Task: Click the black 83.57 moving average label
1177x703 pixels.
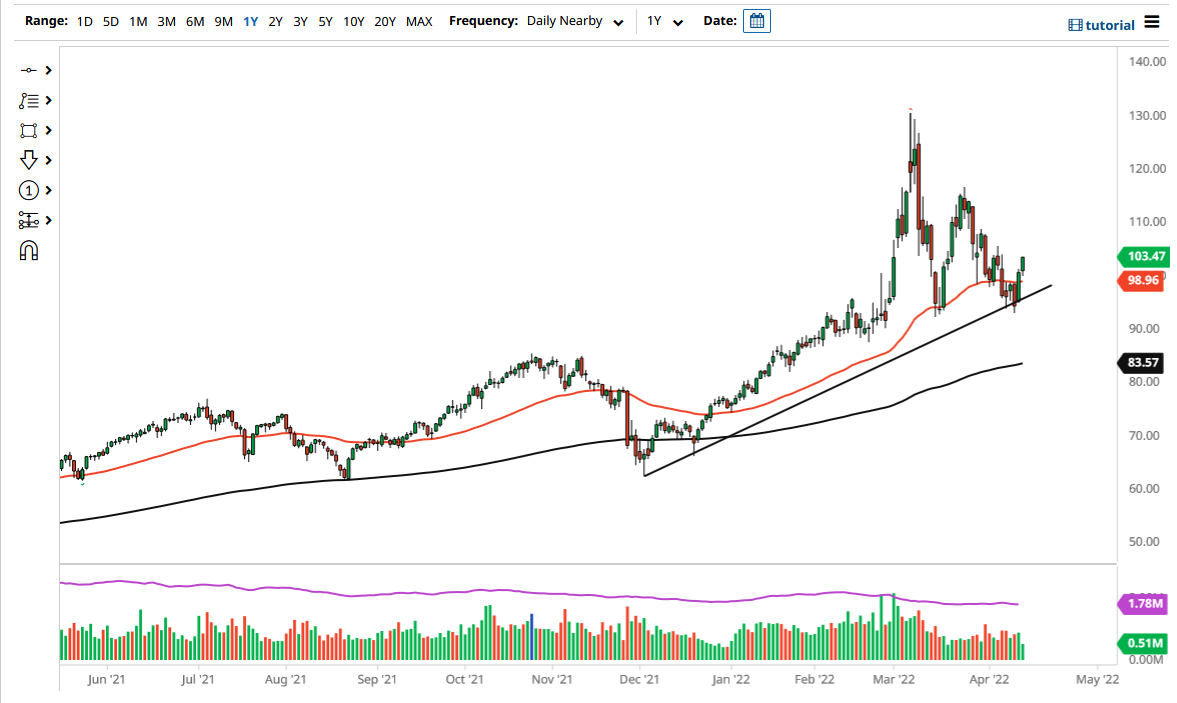Action: pos(1142,362)
